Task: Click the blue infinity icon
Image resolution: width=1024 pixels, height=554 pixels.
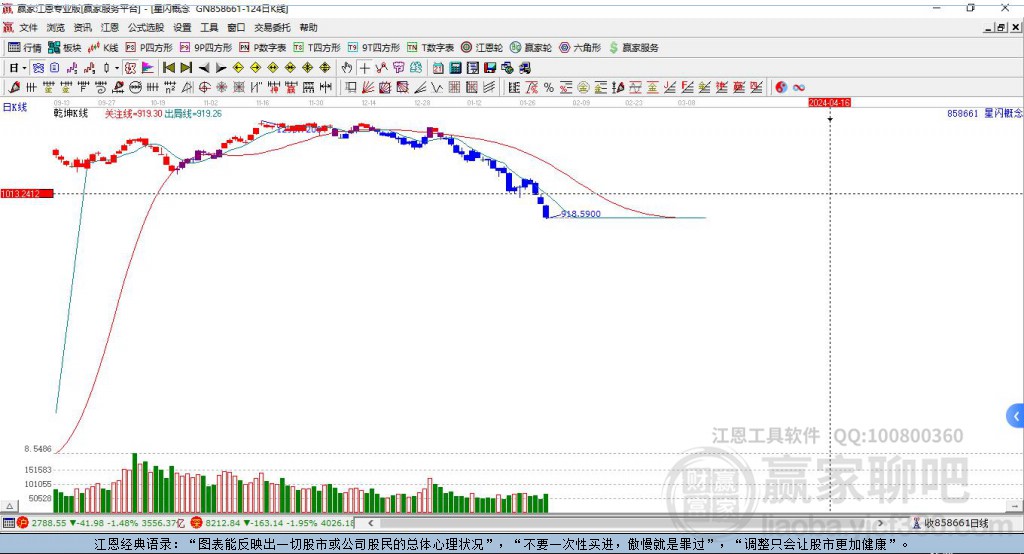Action: pyautogui.click(x=799, y=87)
